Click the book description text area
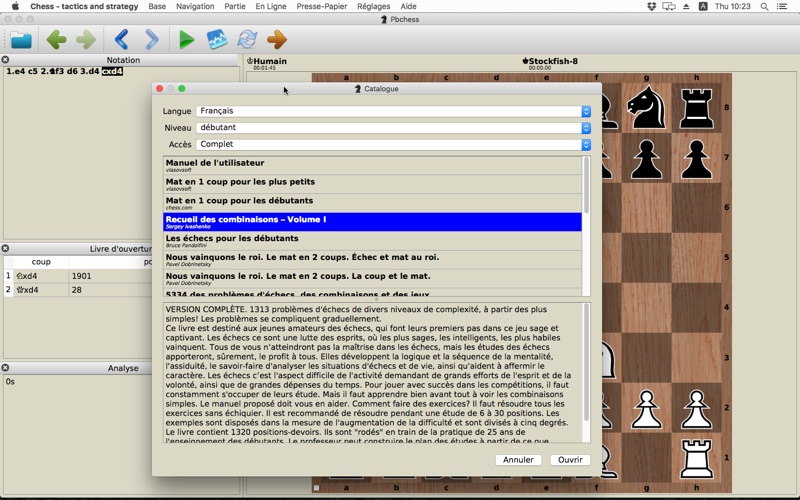 coord(373,373)
